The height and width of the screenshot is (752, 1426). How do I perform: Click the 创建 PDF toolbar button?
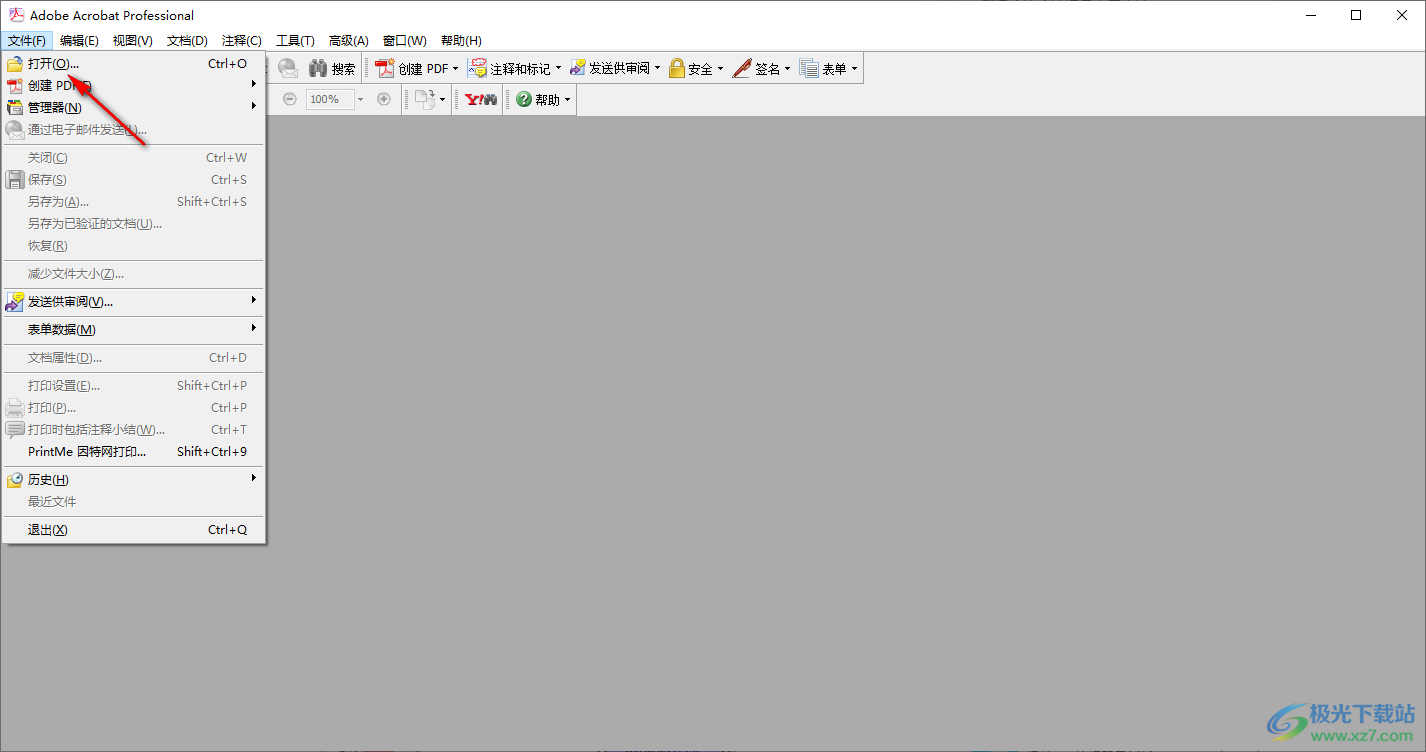pyautogui.click(x=412, y=68)
